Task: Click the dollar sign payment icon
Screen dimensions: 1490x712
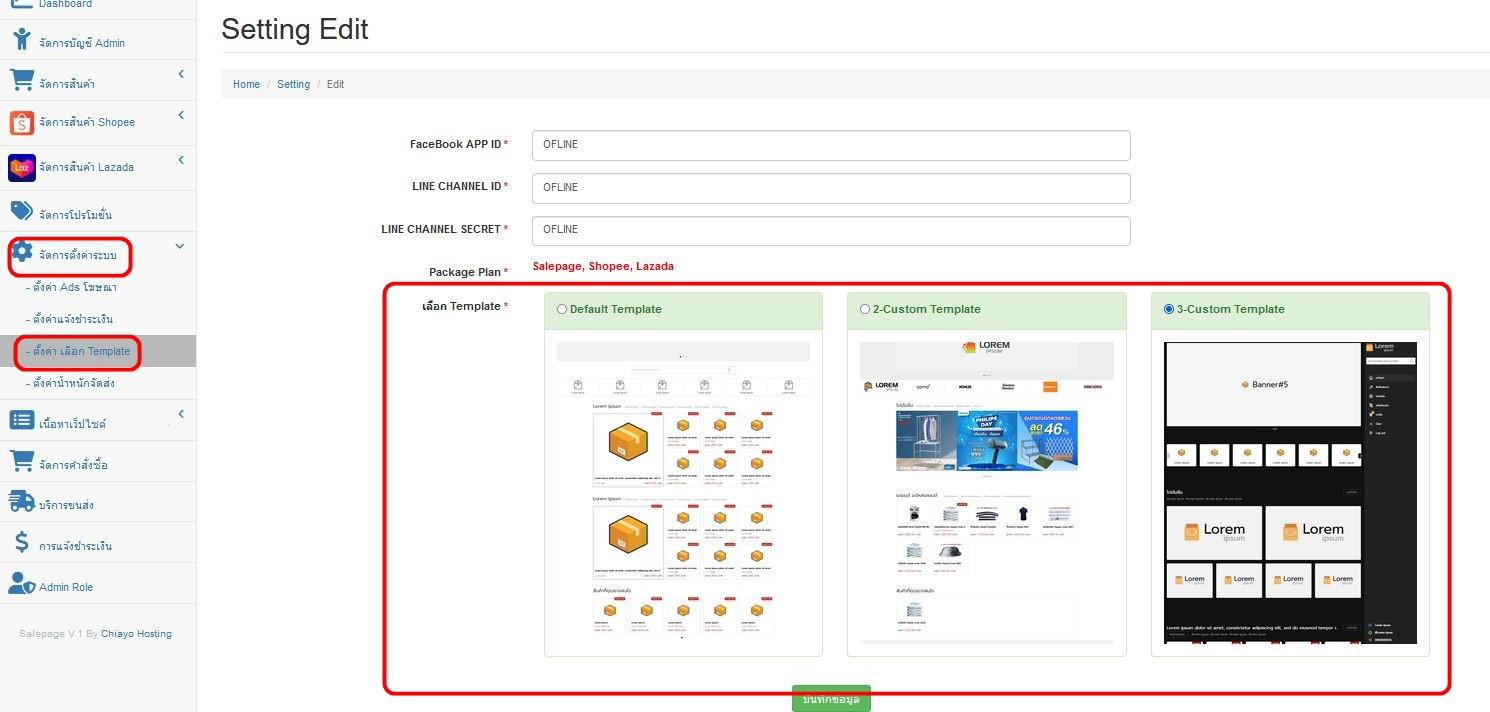Action: [22, 544]
